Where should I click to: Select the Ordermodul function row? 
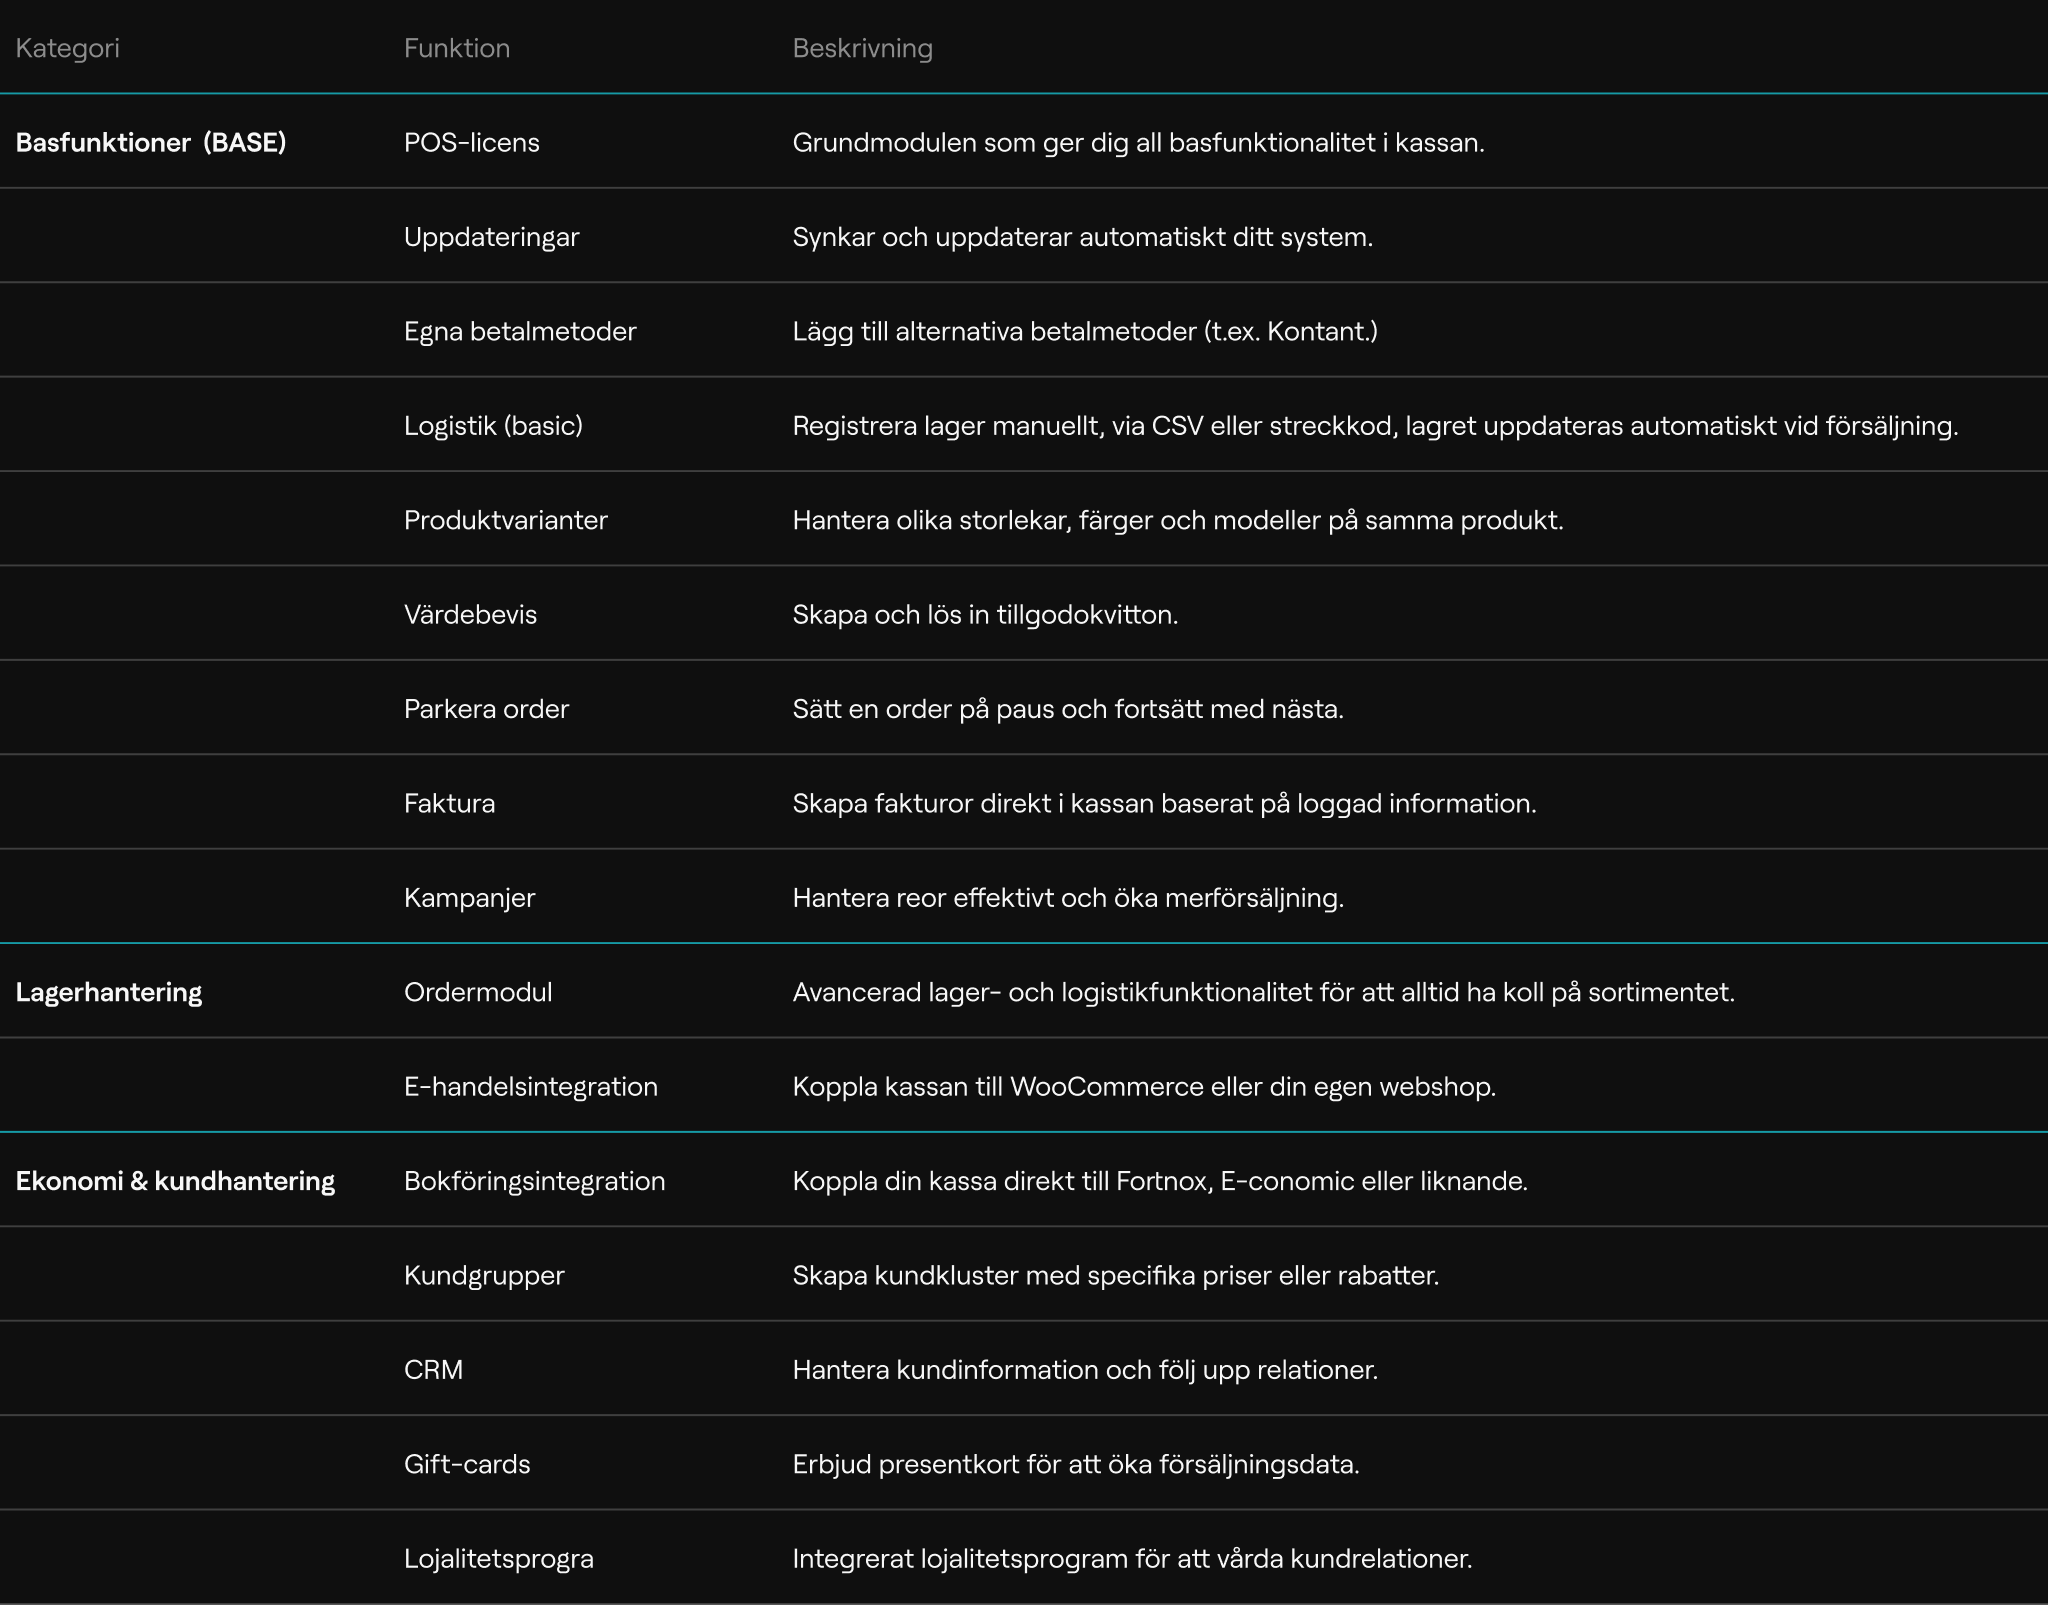click(x=477, y=992)
